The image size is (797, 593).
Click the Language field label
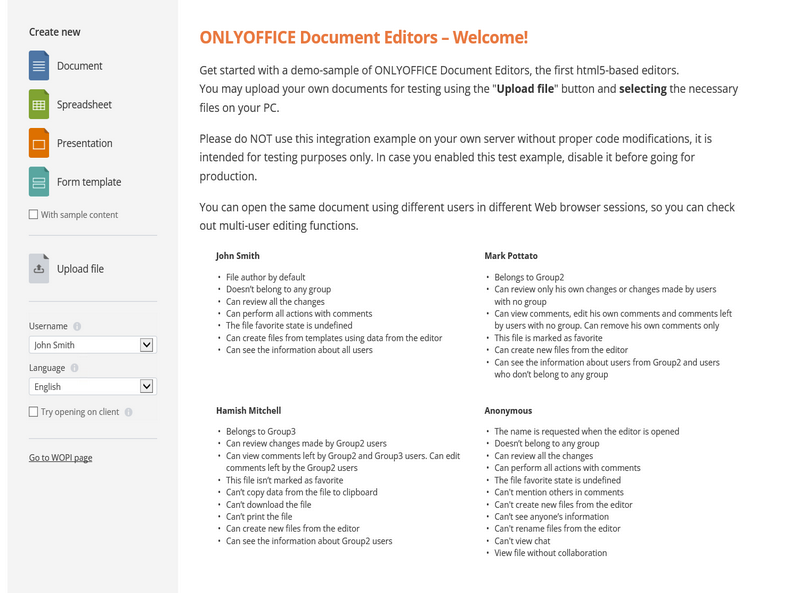[47, 368]
